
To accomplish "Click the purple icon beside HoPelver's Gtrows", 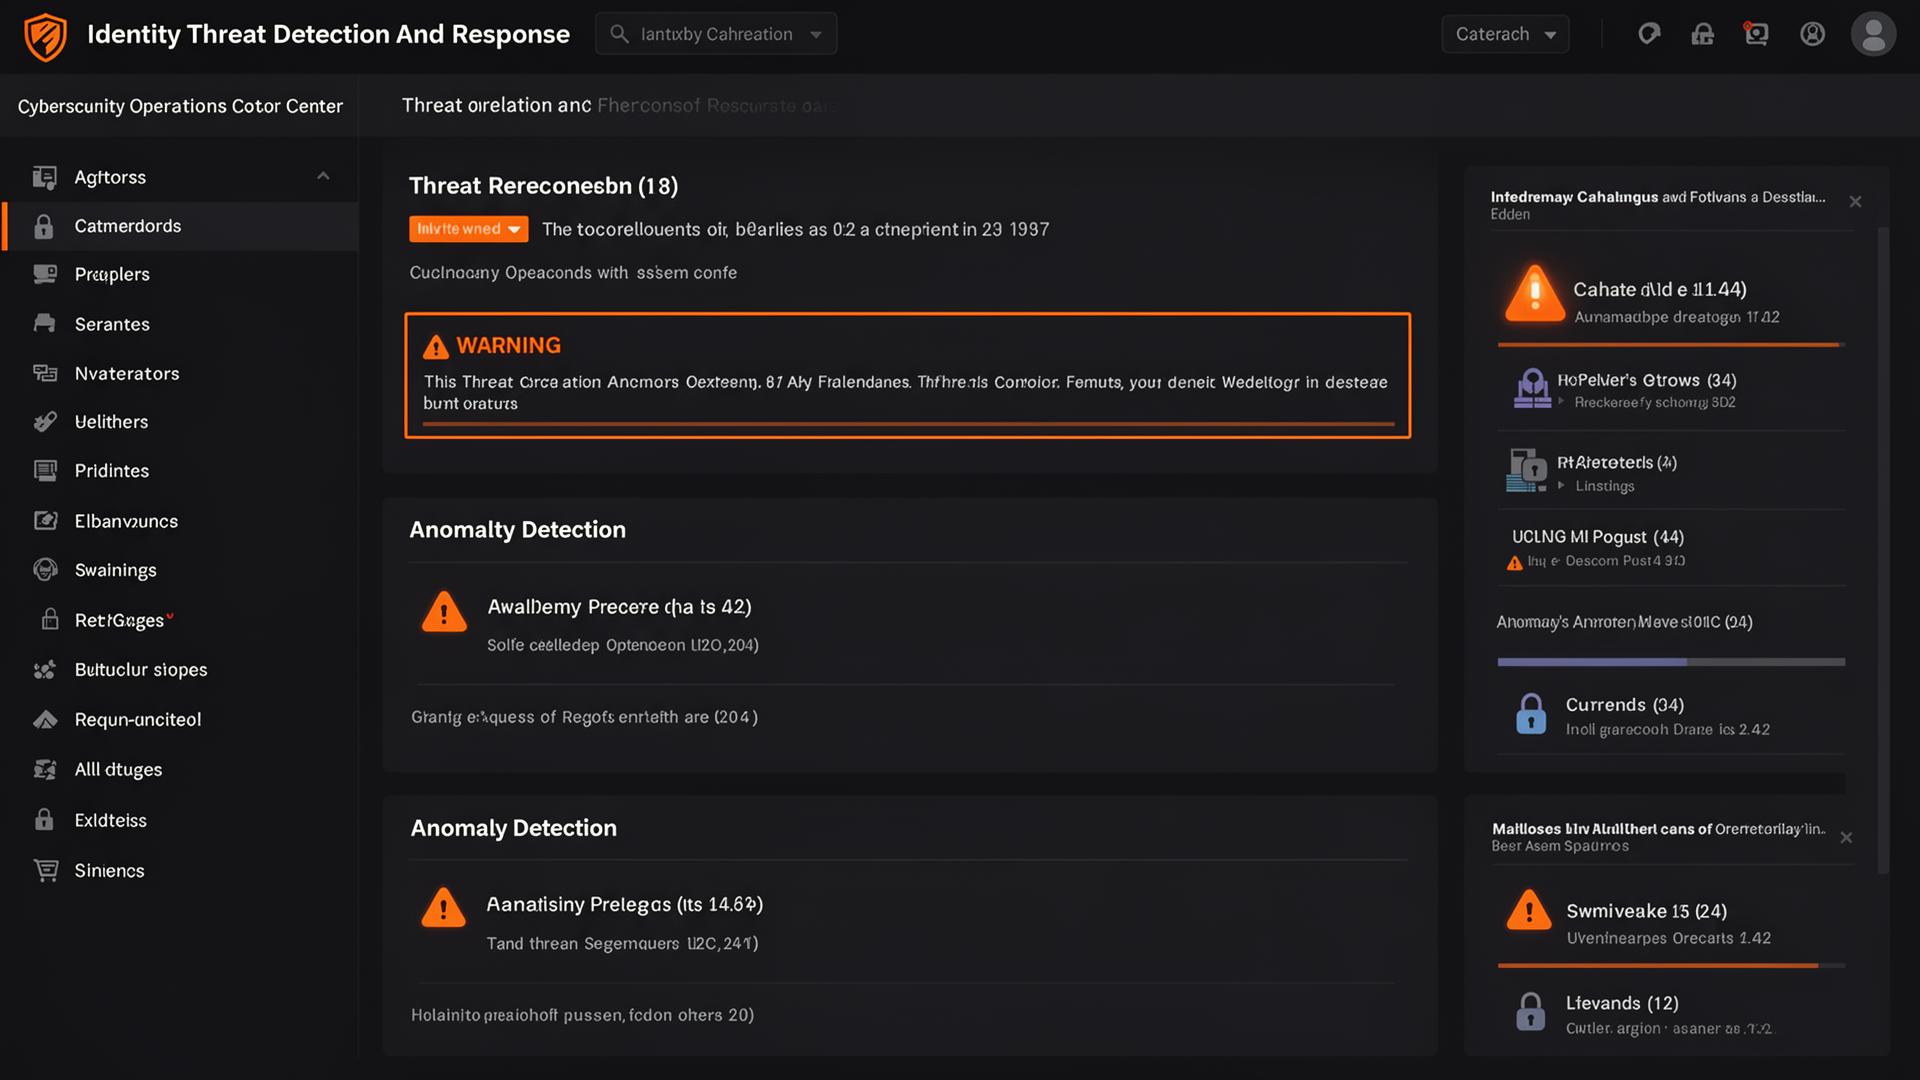I will click(1531, 389).
